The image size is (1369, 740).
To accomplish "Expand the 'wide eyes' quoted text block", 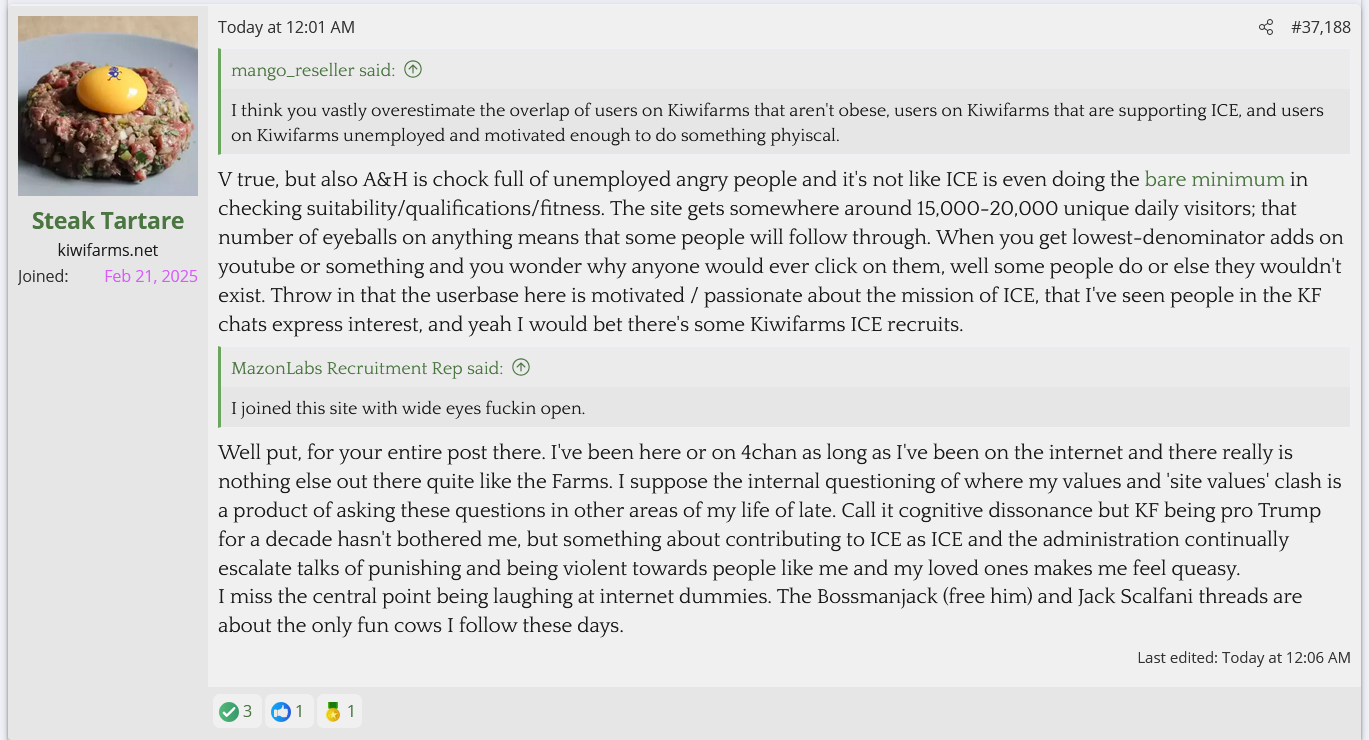I will tap(408, 408).
